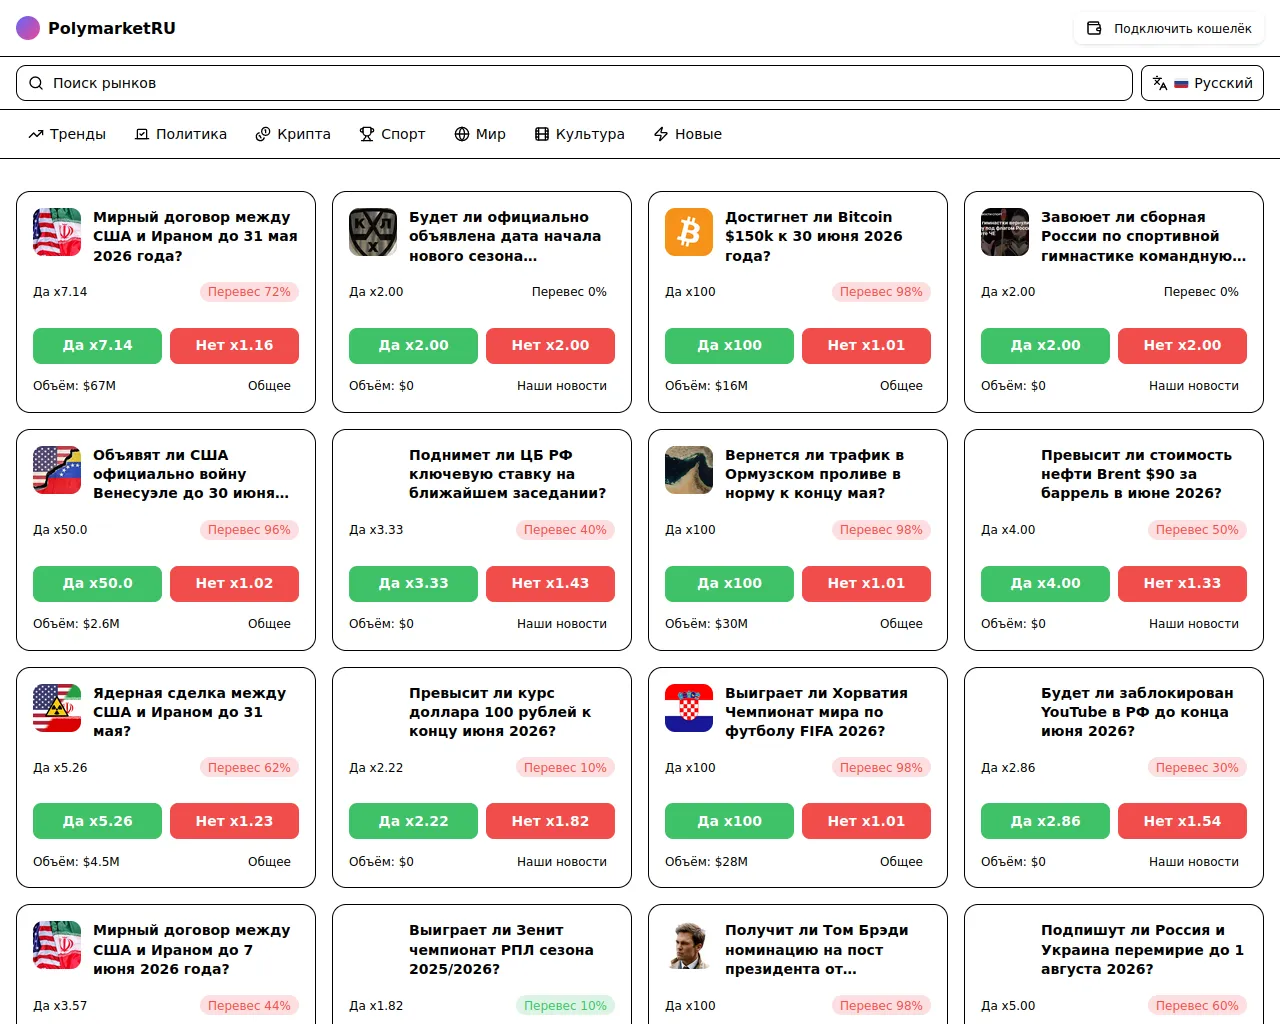Click the Объём: $67M volume text
The width and height of the screenshot is (1280, 1024).
[x=74, y=386]
